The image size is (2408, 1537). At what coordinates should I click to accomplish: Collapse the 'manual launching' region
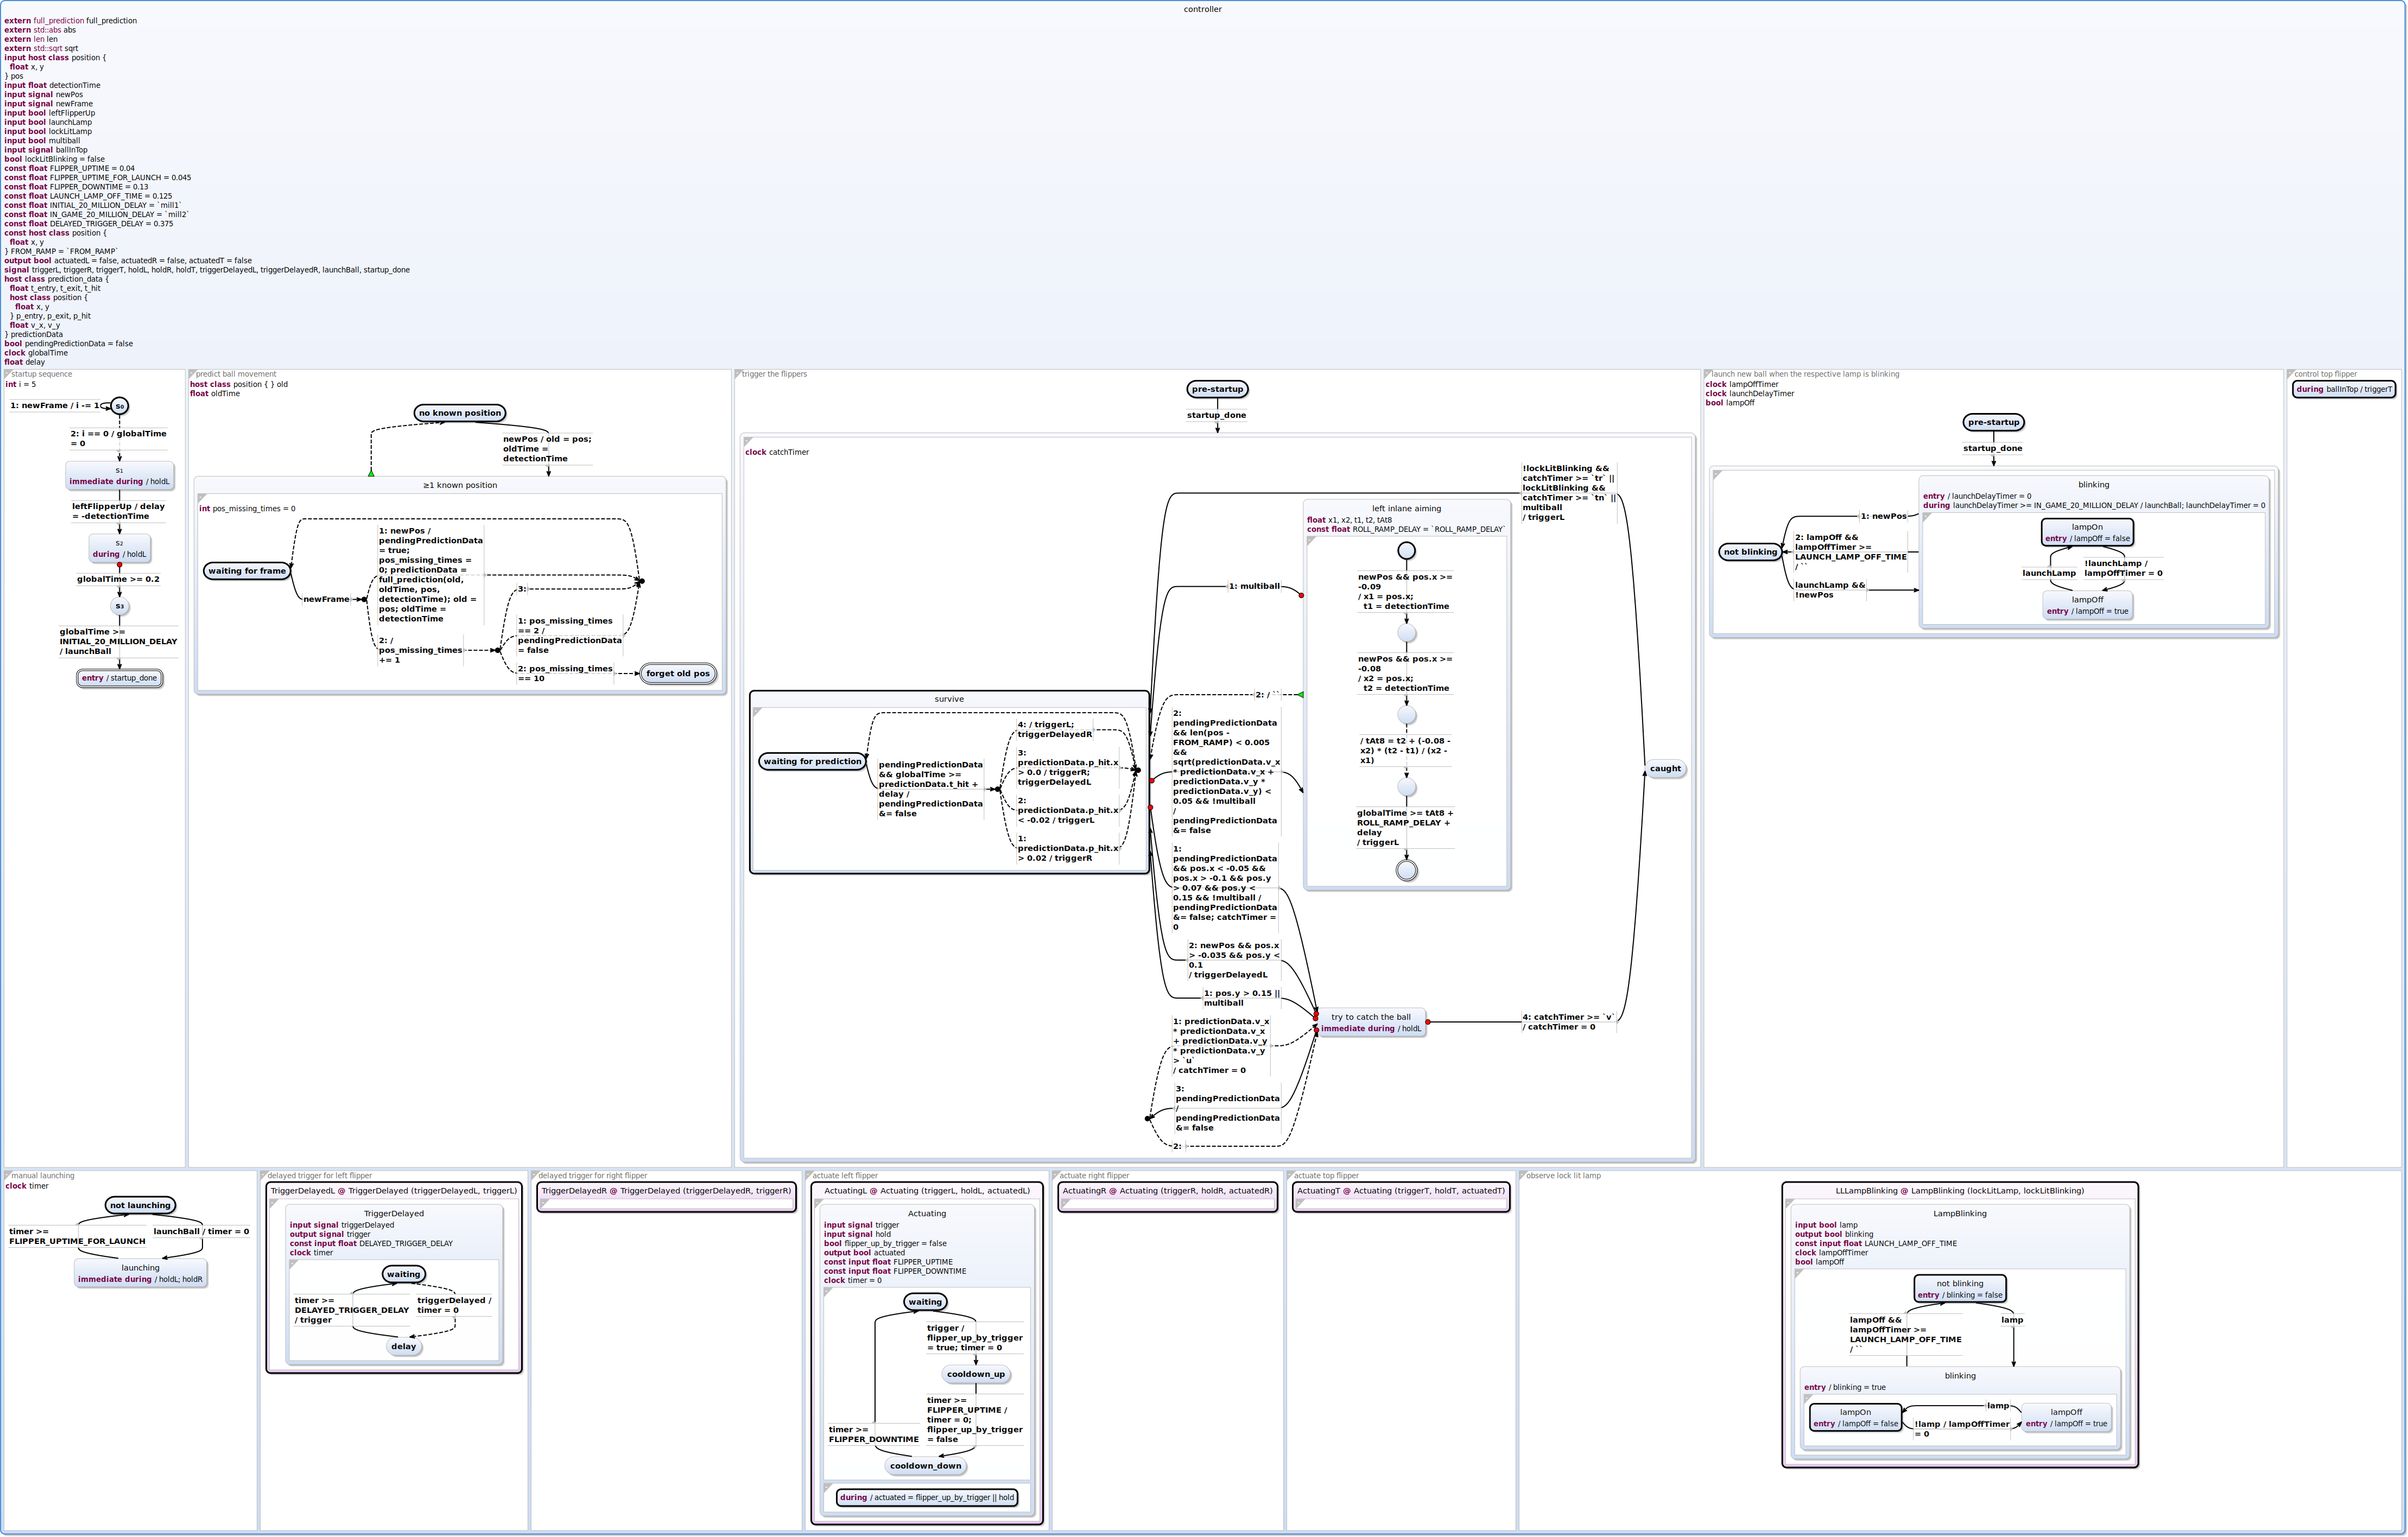click(8, 1176)
